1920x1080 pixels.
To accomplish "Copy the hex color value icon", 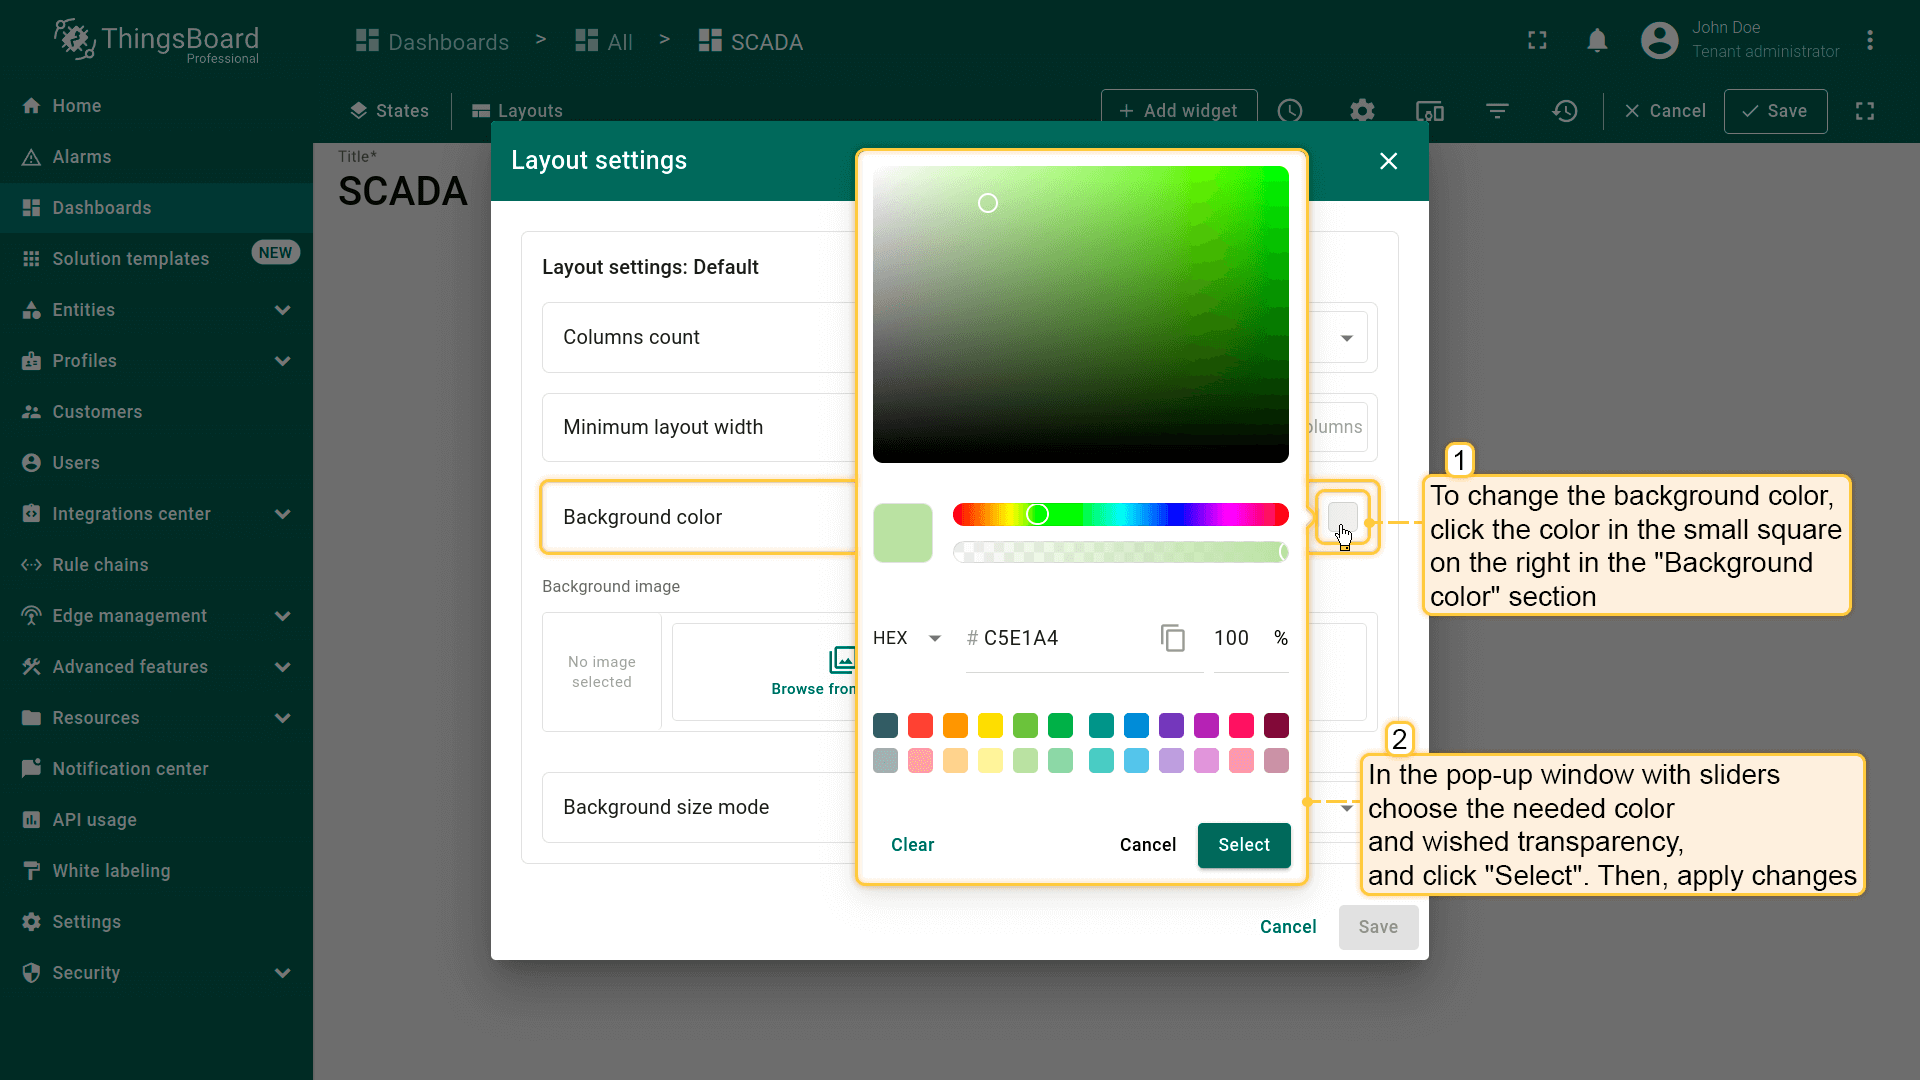I will [1172, 638].
